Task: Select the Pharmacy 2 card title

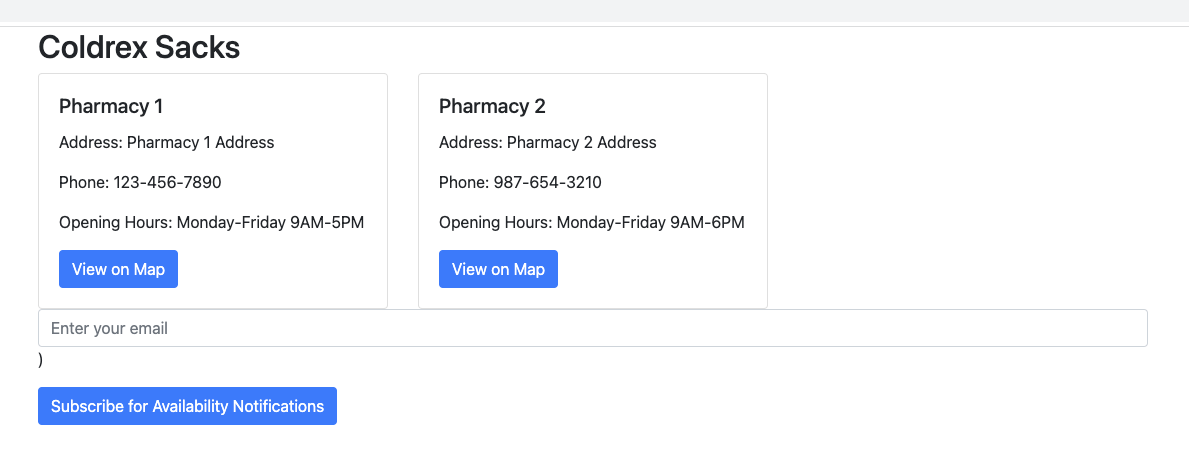Action: [492, 106]
